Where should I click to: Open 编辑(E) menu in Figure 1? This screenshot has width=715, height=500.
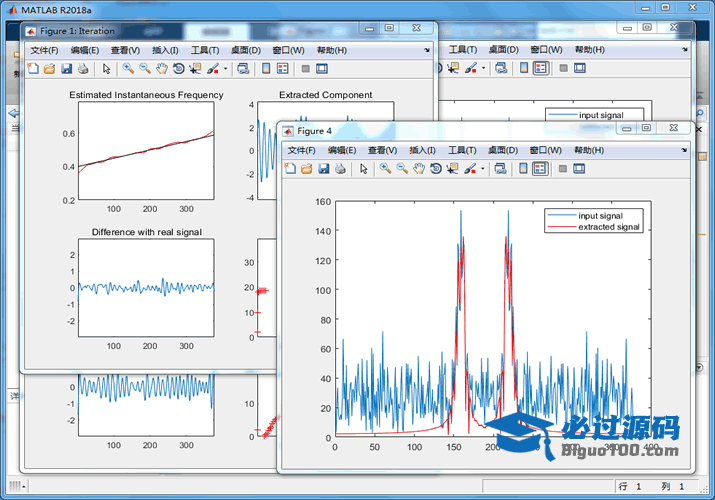85,50
